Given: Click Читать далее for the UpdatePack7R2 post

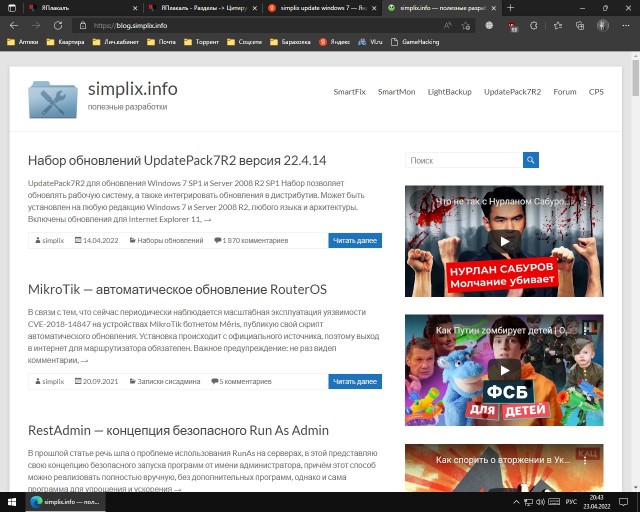Looking at the screenshot, I should pyautogui.click(x=355, y=240).
